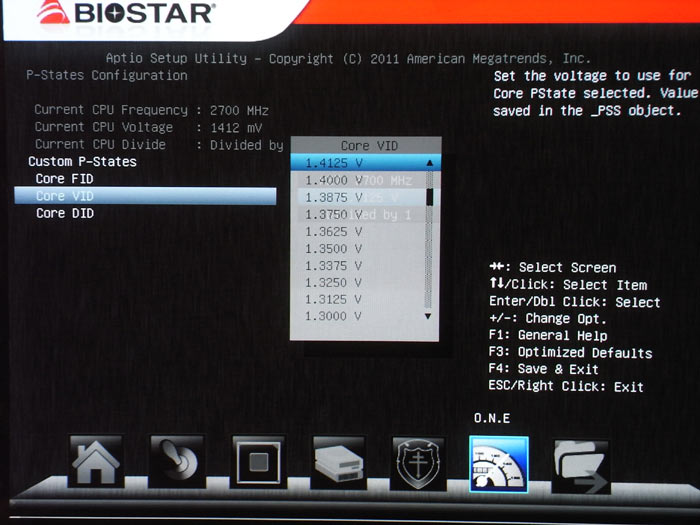Click the F4: Save & Exit hint

544,369
